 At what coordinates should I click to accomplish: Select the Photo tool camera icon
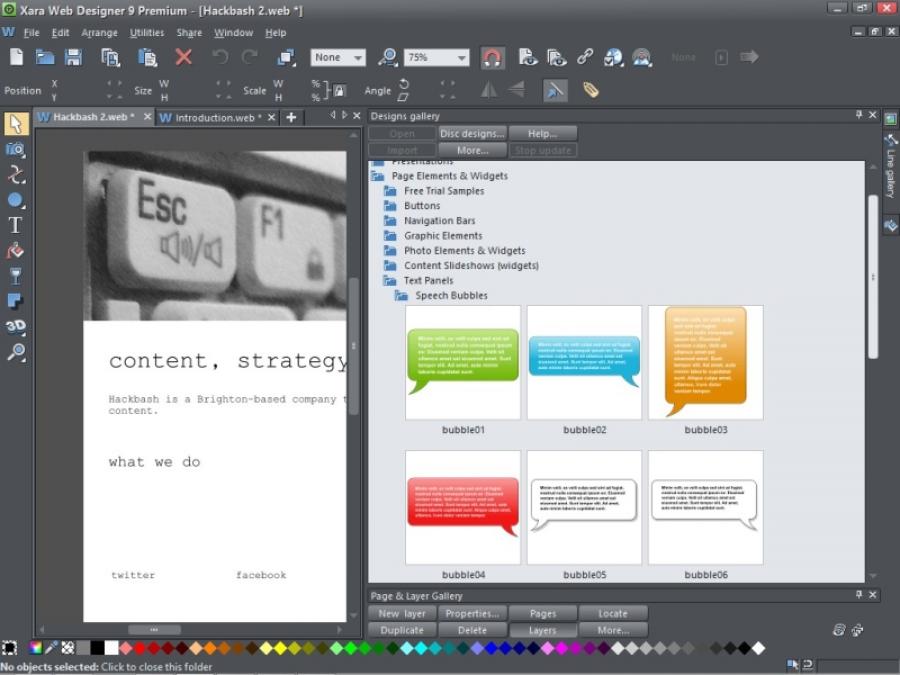[15, 150]
